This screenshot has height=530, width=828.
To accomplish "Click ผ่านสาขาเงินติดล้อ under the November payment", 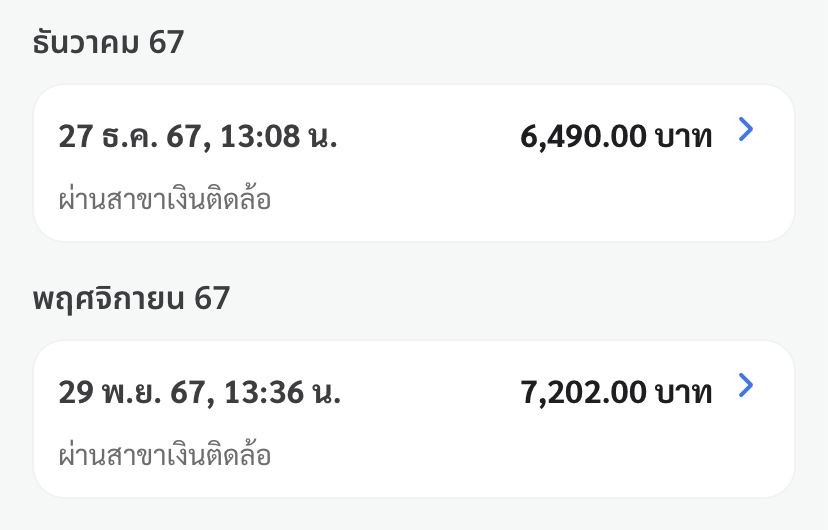I will (165, 456).
